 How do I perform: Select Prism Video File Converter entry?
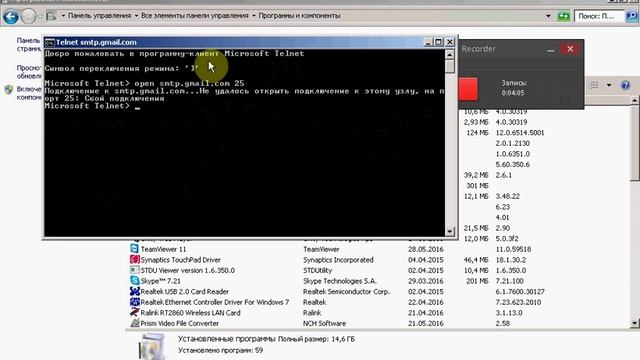[180, 323]
